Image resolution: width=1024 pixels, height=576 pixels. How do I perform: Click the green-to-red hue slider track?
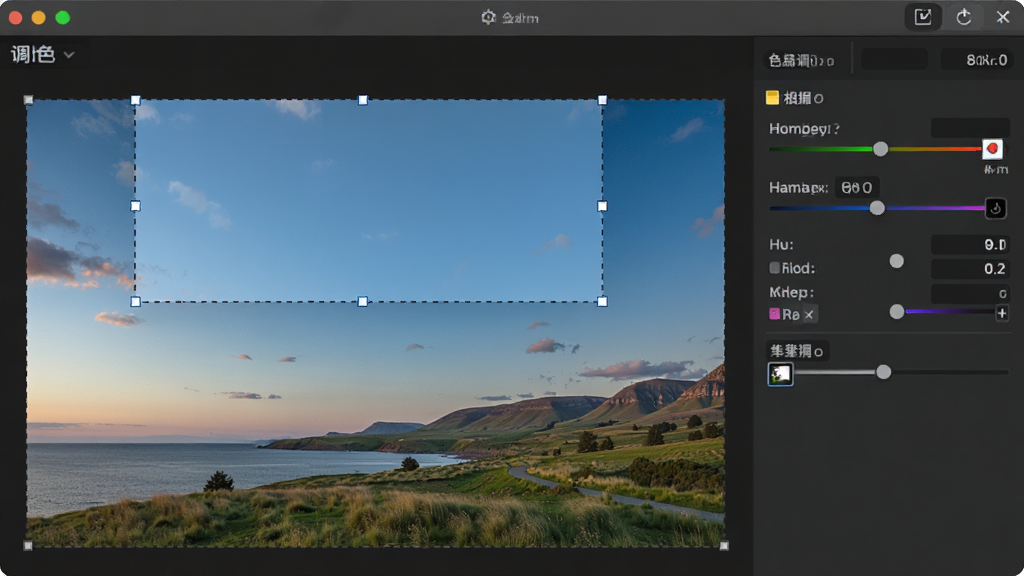[875, 149]
